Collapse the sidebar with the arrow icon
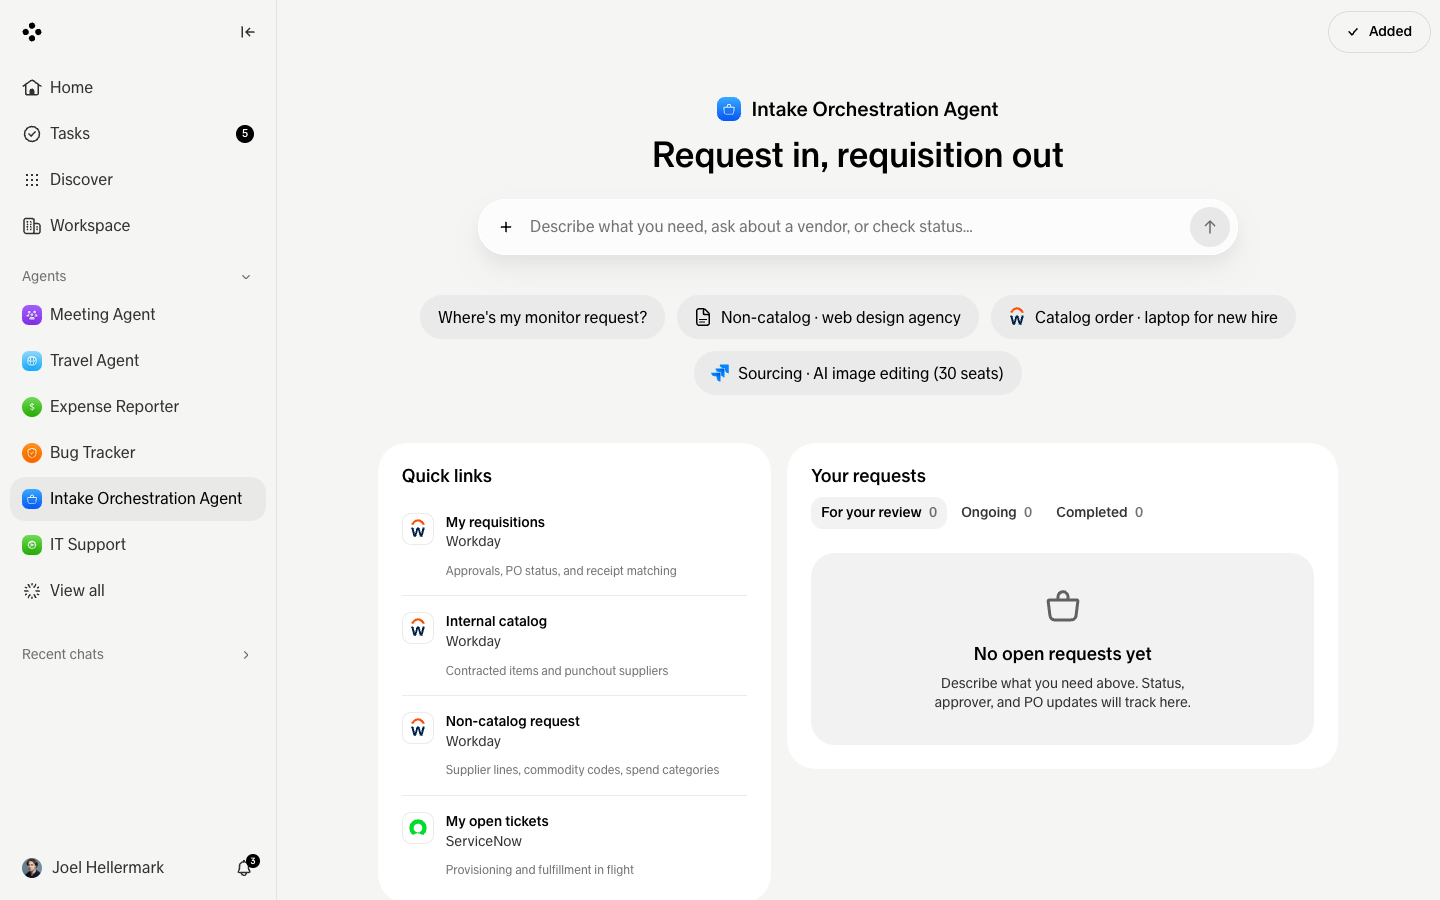Image resolution: width=1440 pixels, height=900 pixels. pyautogui.click(x=248, y=32)
